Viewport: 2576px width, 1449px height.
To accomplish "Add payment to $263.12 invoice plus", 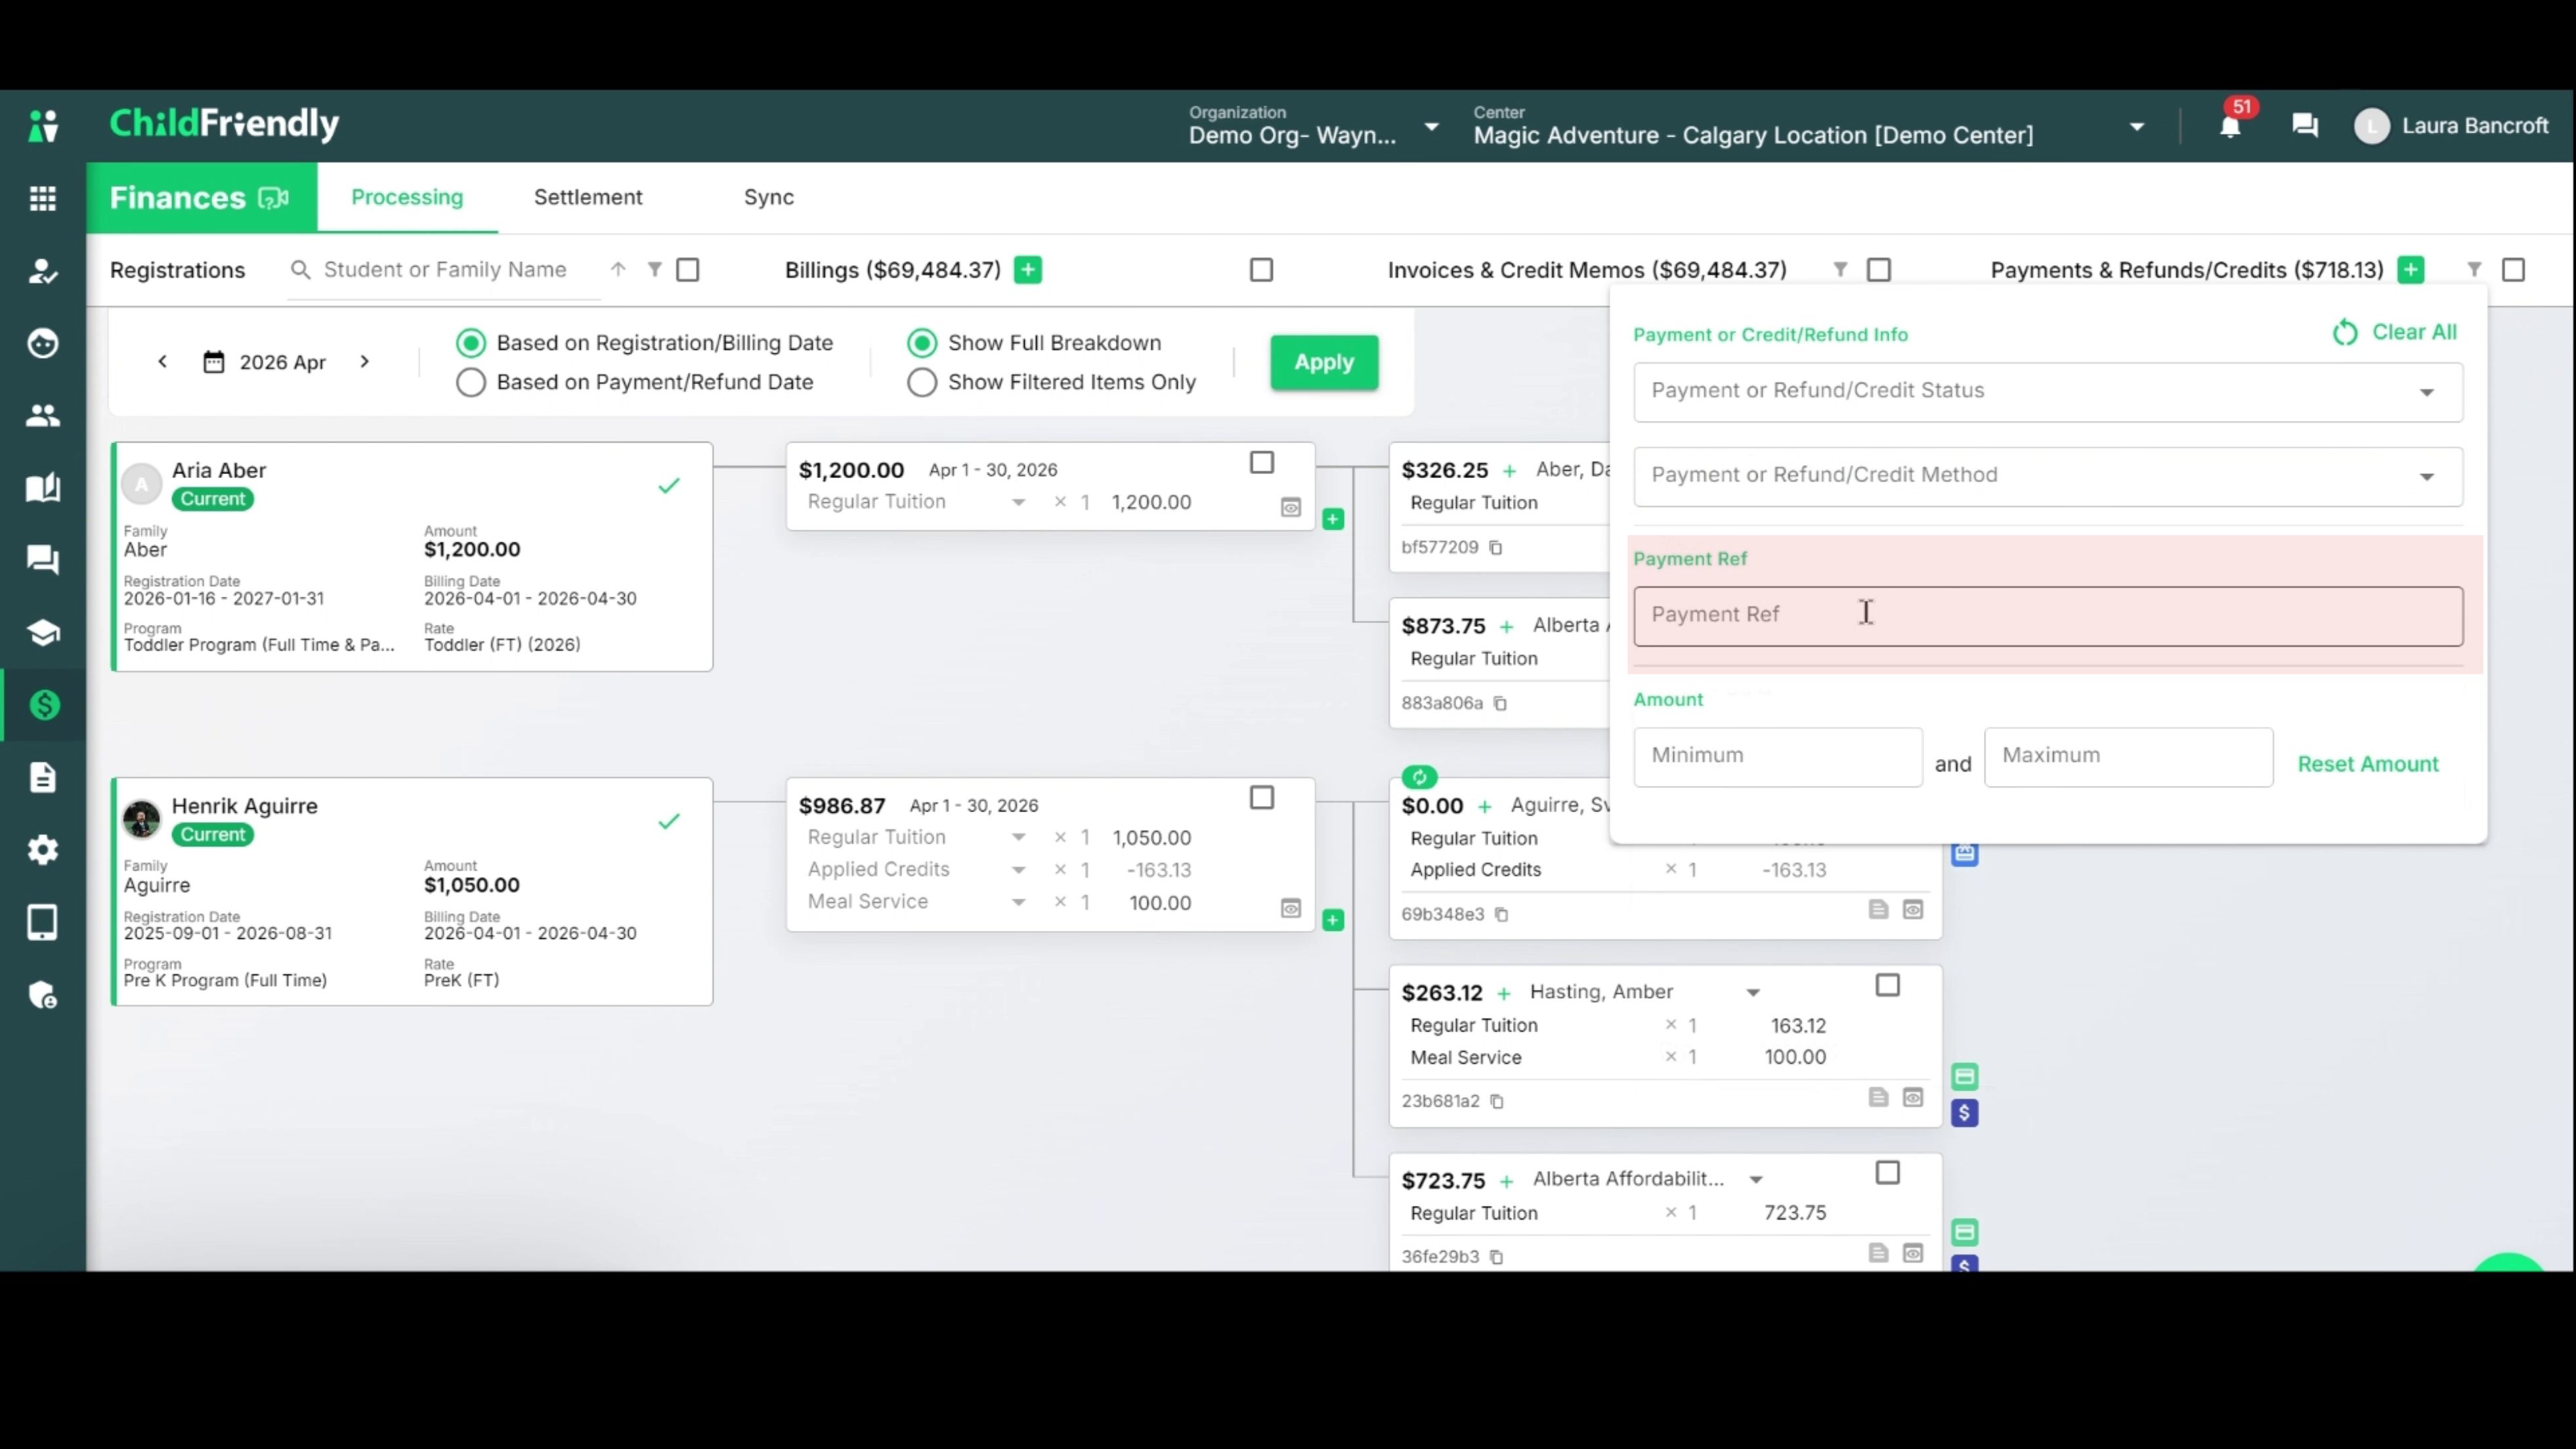I will [x=1504, y=993].
